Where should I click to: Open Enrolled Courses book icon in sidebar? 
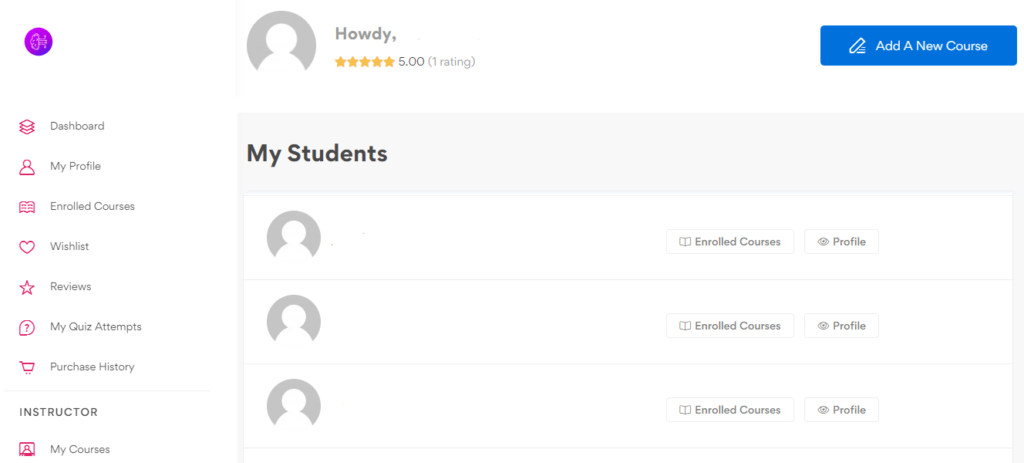(27, 207)
